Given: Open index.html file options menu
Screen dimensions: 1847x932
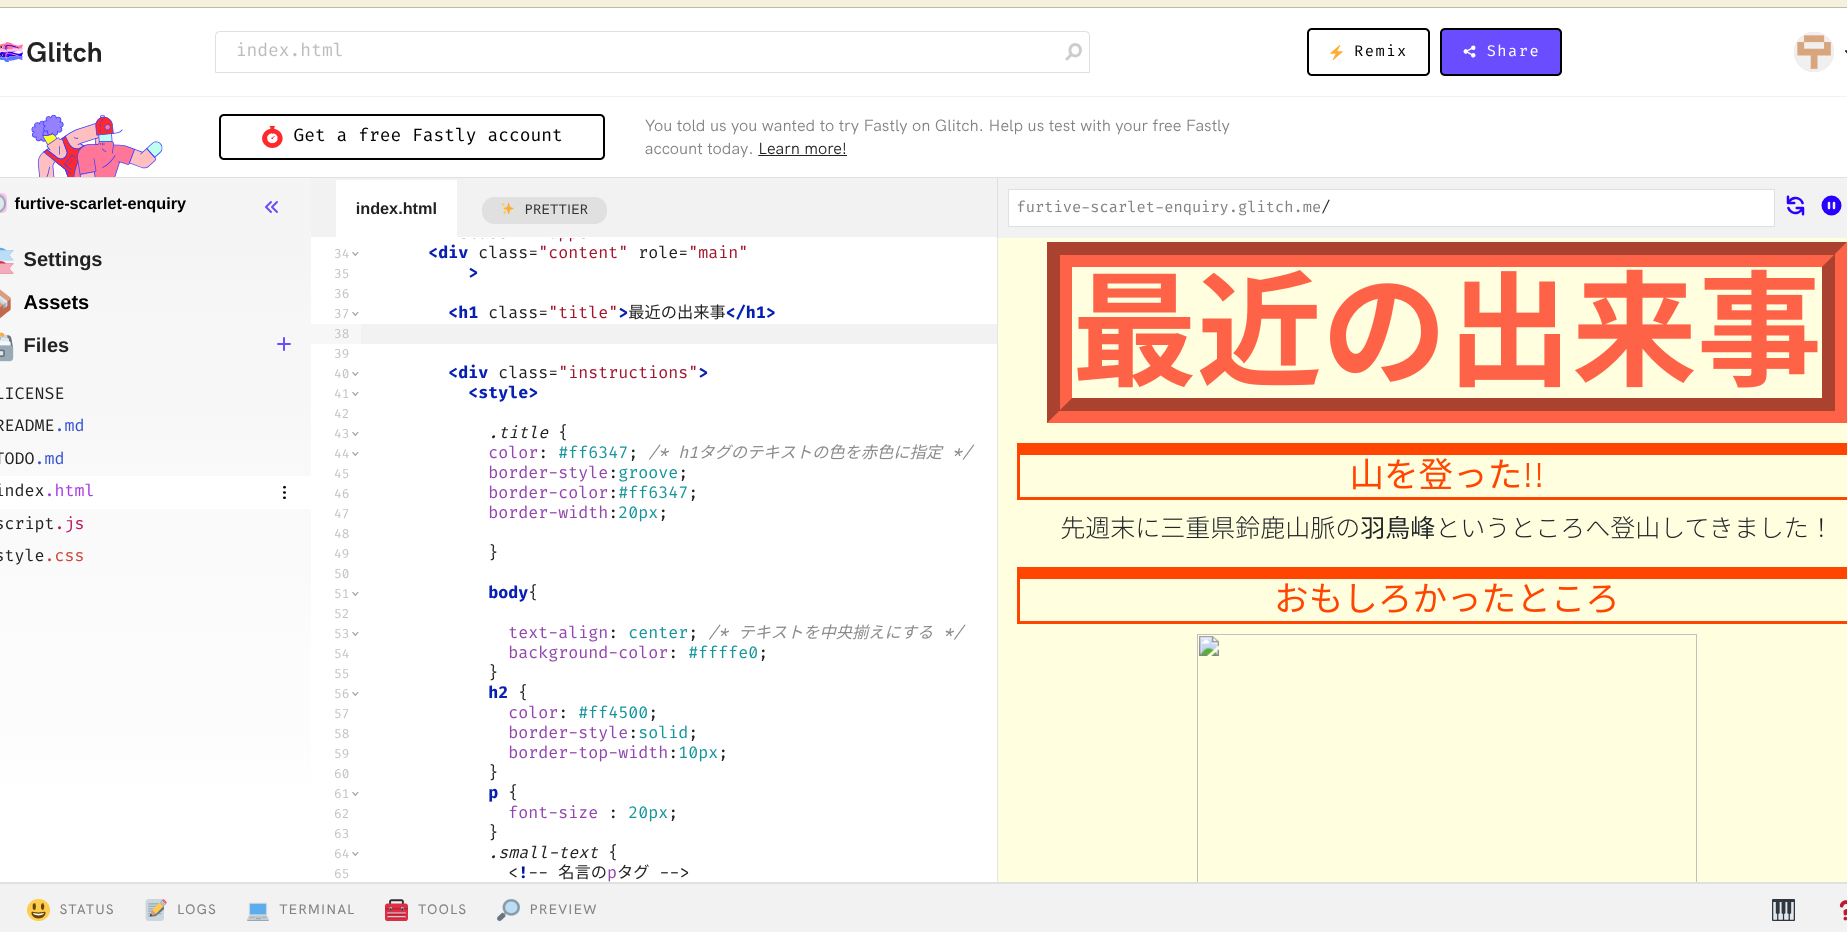Looking at the screenshot, I should click(285, 492).
